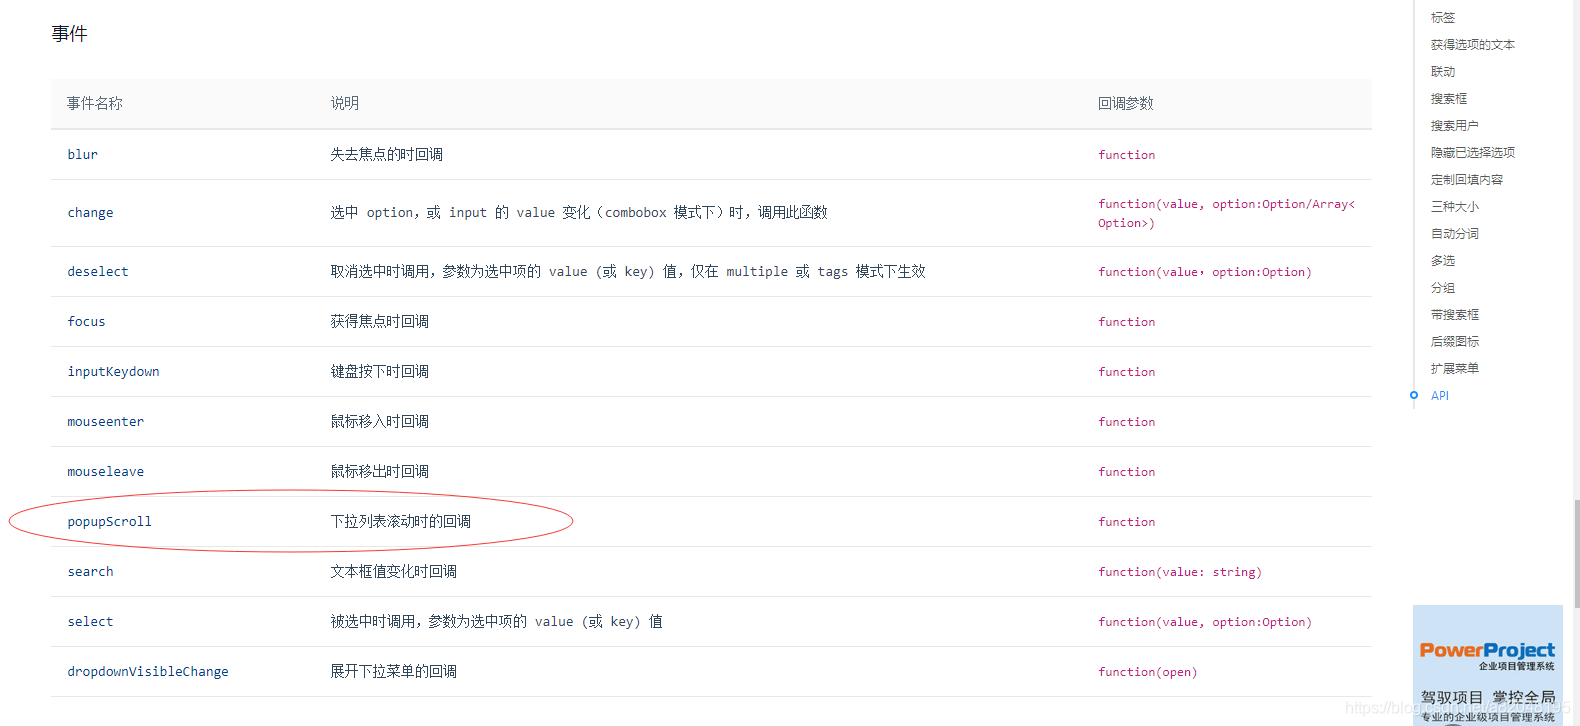Image resolution: width=1580 pixels, height=726 pixels.
Task: Open 定制回填内容 in the sidebar
Action: 1466,180
